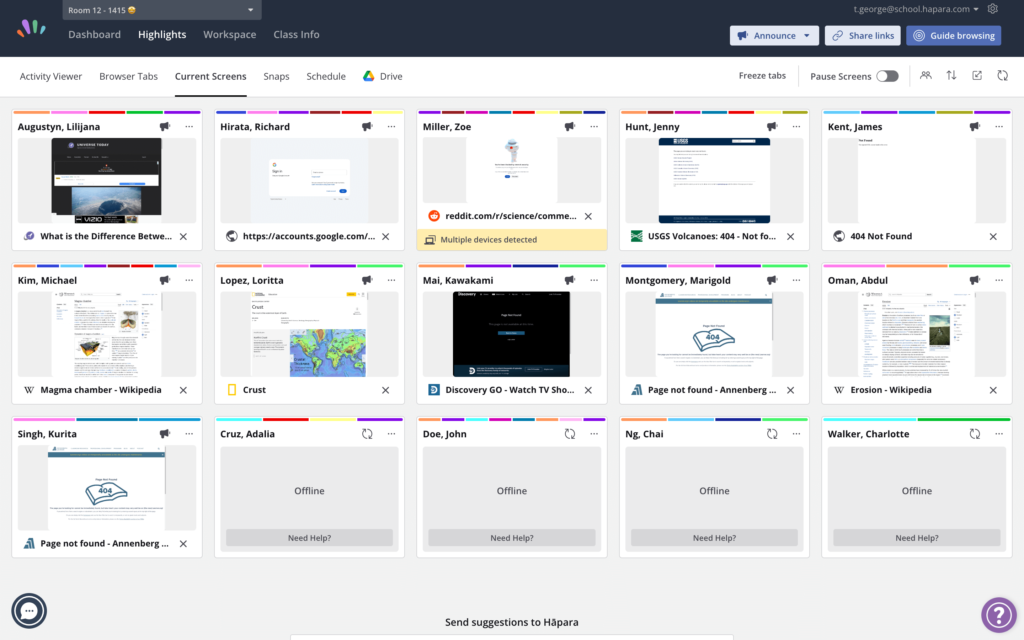Select the groups icon in the toolbar

tap(926, 75)
